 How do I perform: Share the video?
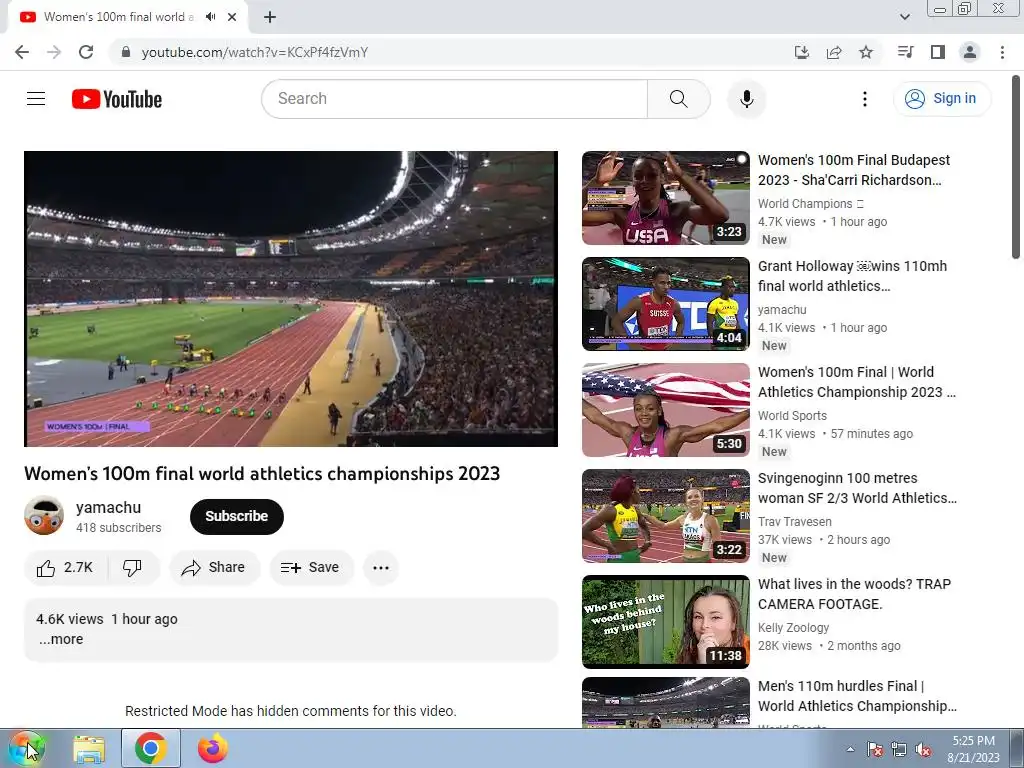(214, 568)
